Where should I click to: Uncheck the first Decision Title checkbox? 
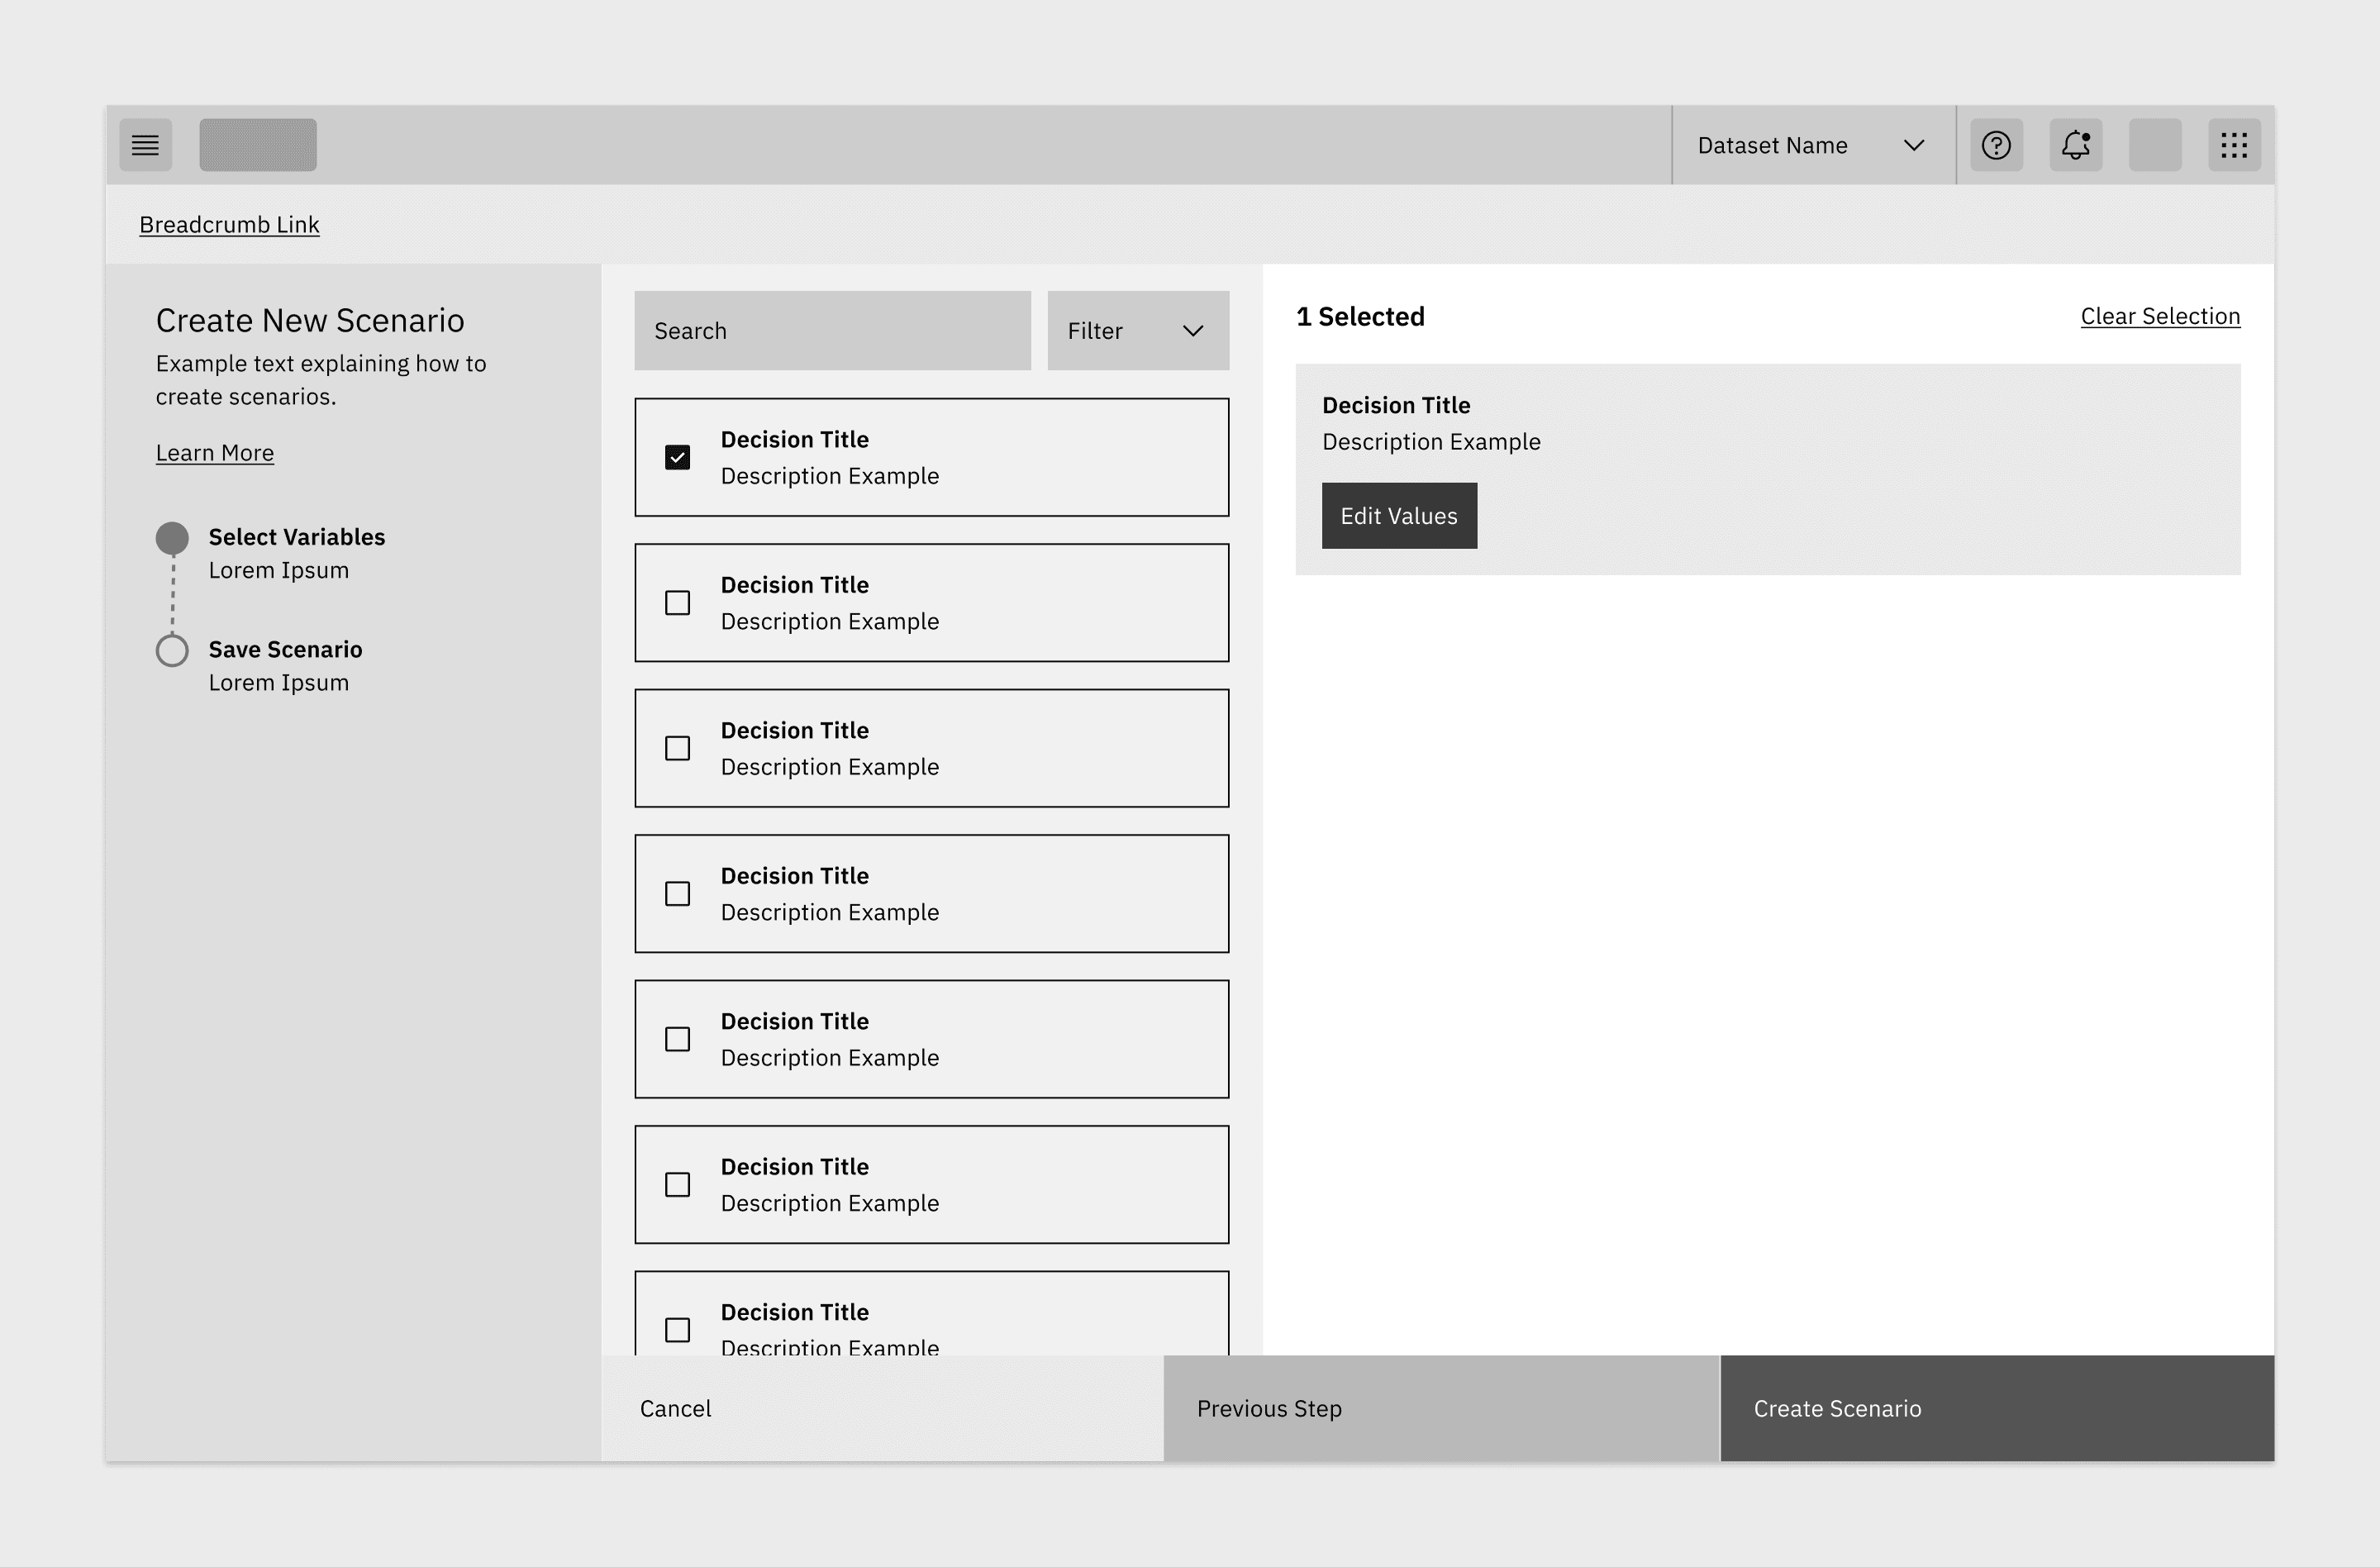[677, 458]
